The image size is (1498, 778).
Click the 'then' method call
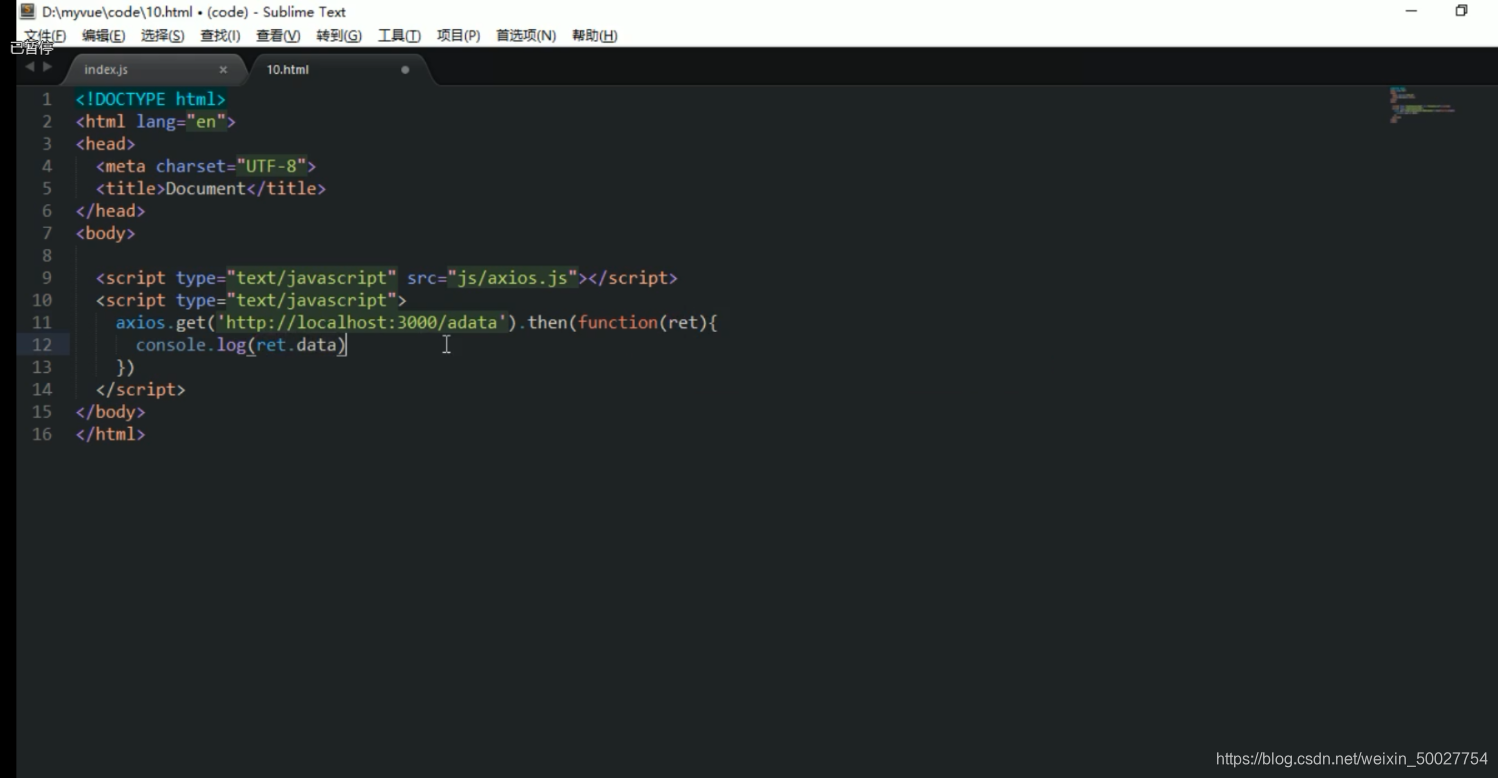pyautogui.click(x=547, y=323)
